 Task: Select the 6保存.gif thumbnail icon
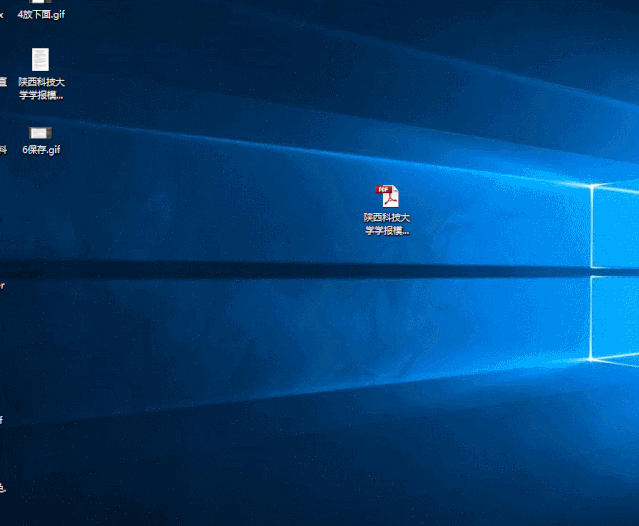coord(40,133)
